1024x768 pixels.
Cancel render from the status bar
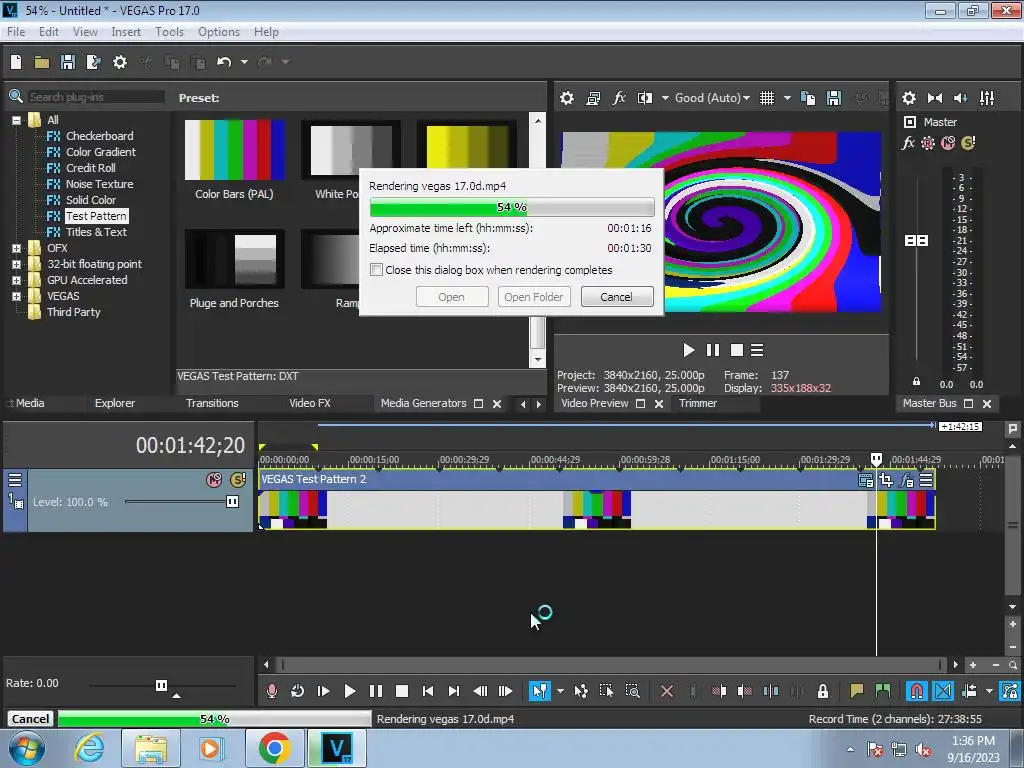coord(30,719)
